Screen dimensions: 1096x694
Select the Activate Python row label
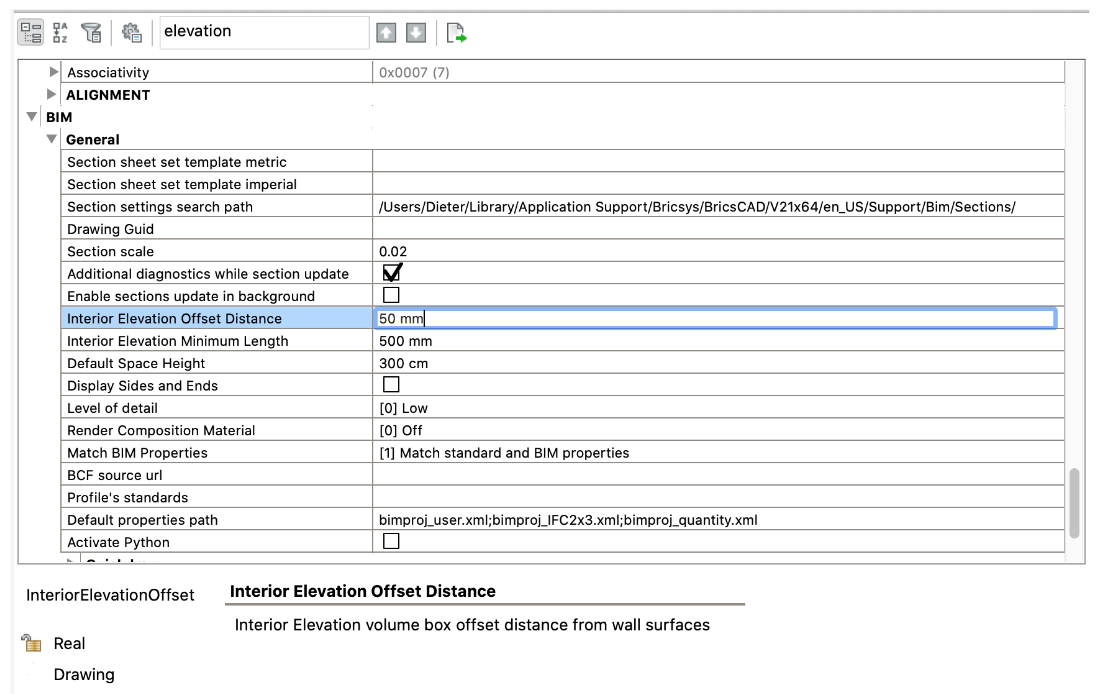(118, 542)
